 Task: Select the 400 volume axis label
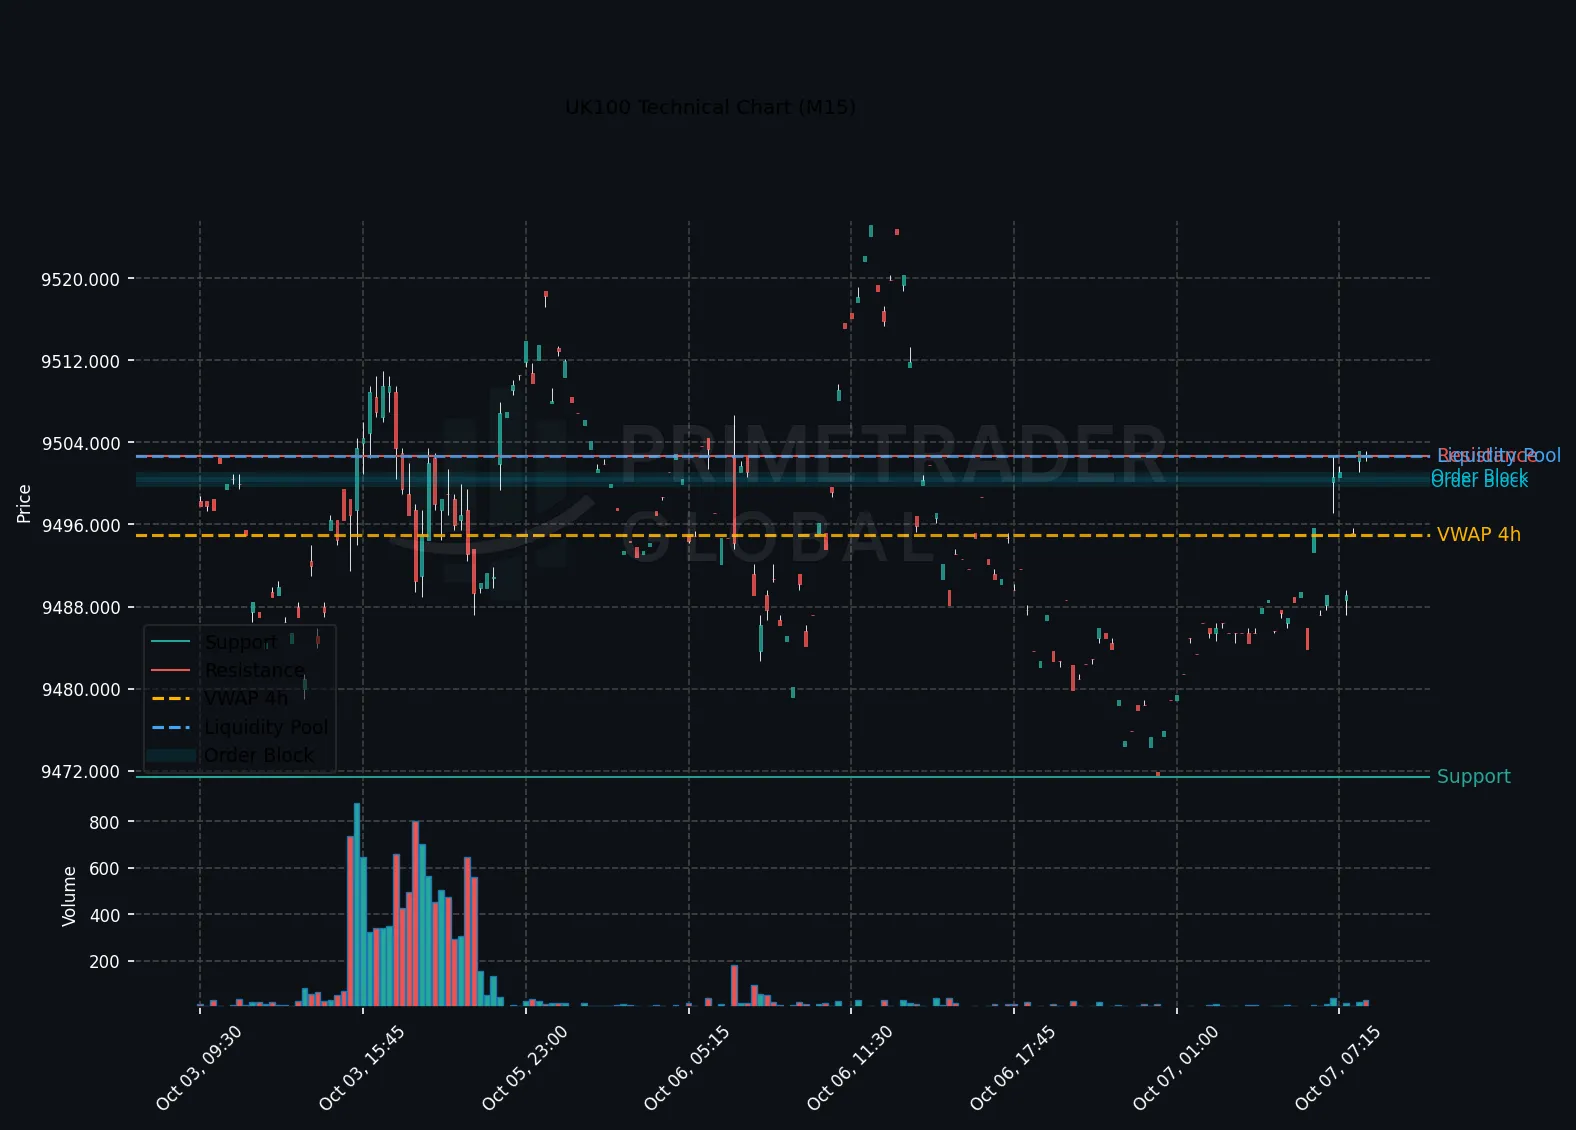(104, 915)
